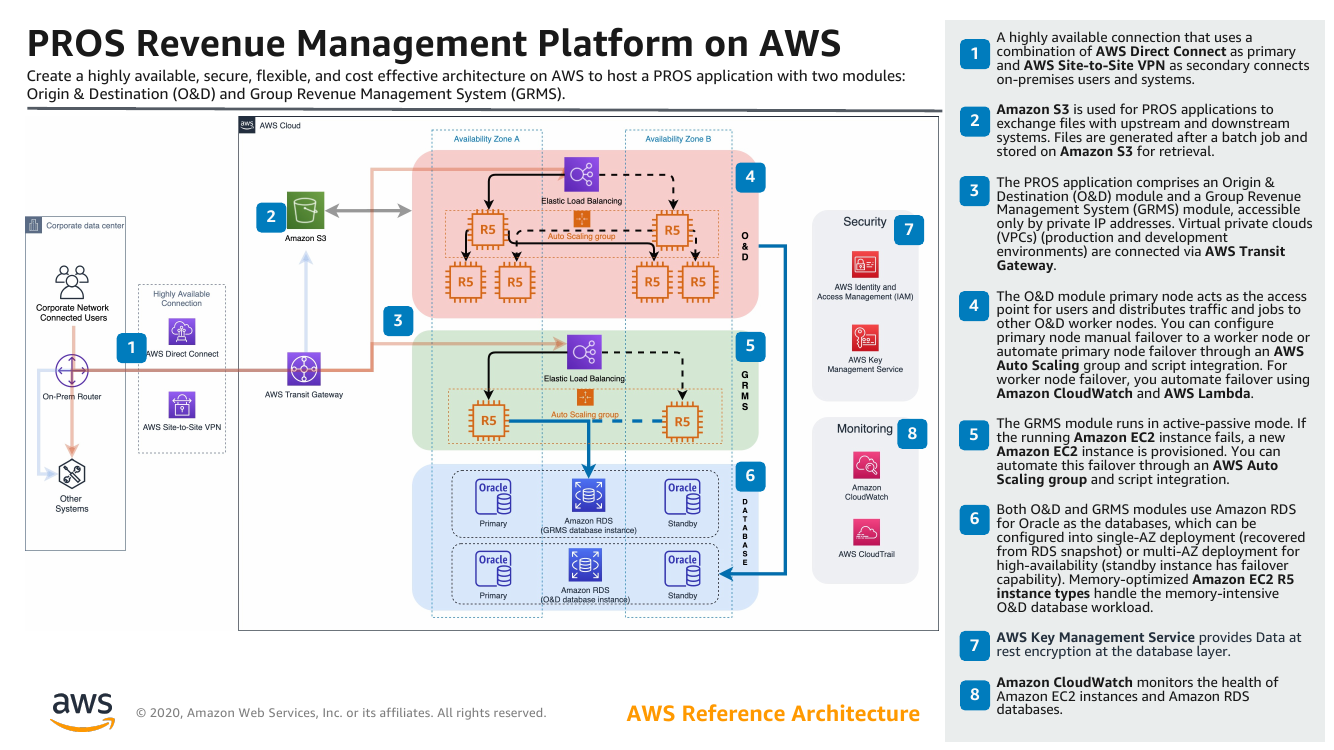This screenshot has height=750, width=1334.
Task: Select the AWS Transit Gateway icon
Action: [303, 369]
